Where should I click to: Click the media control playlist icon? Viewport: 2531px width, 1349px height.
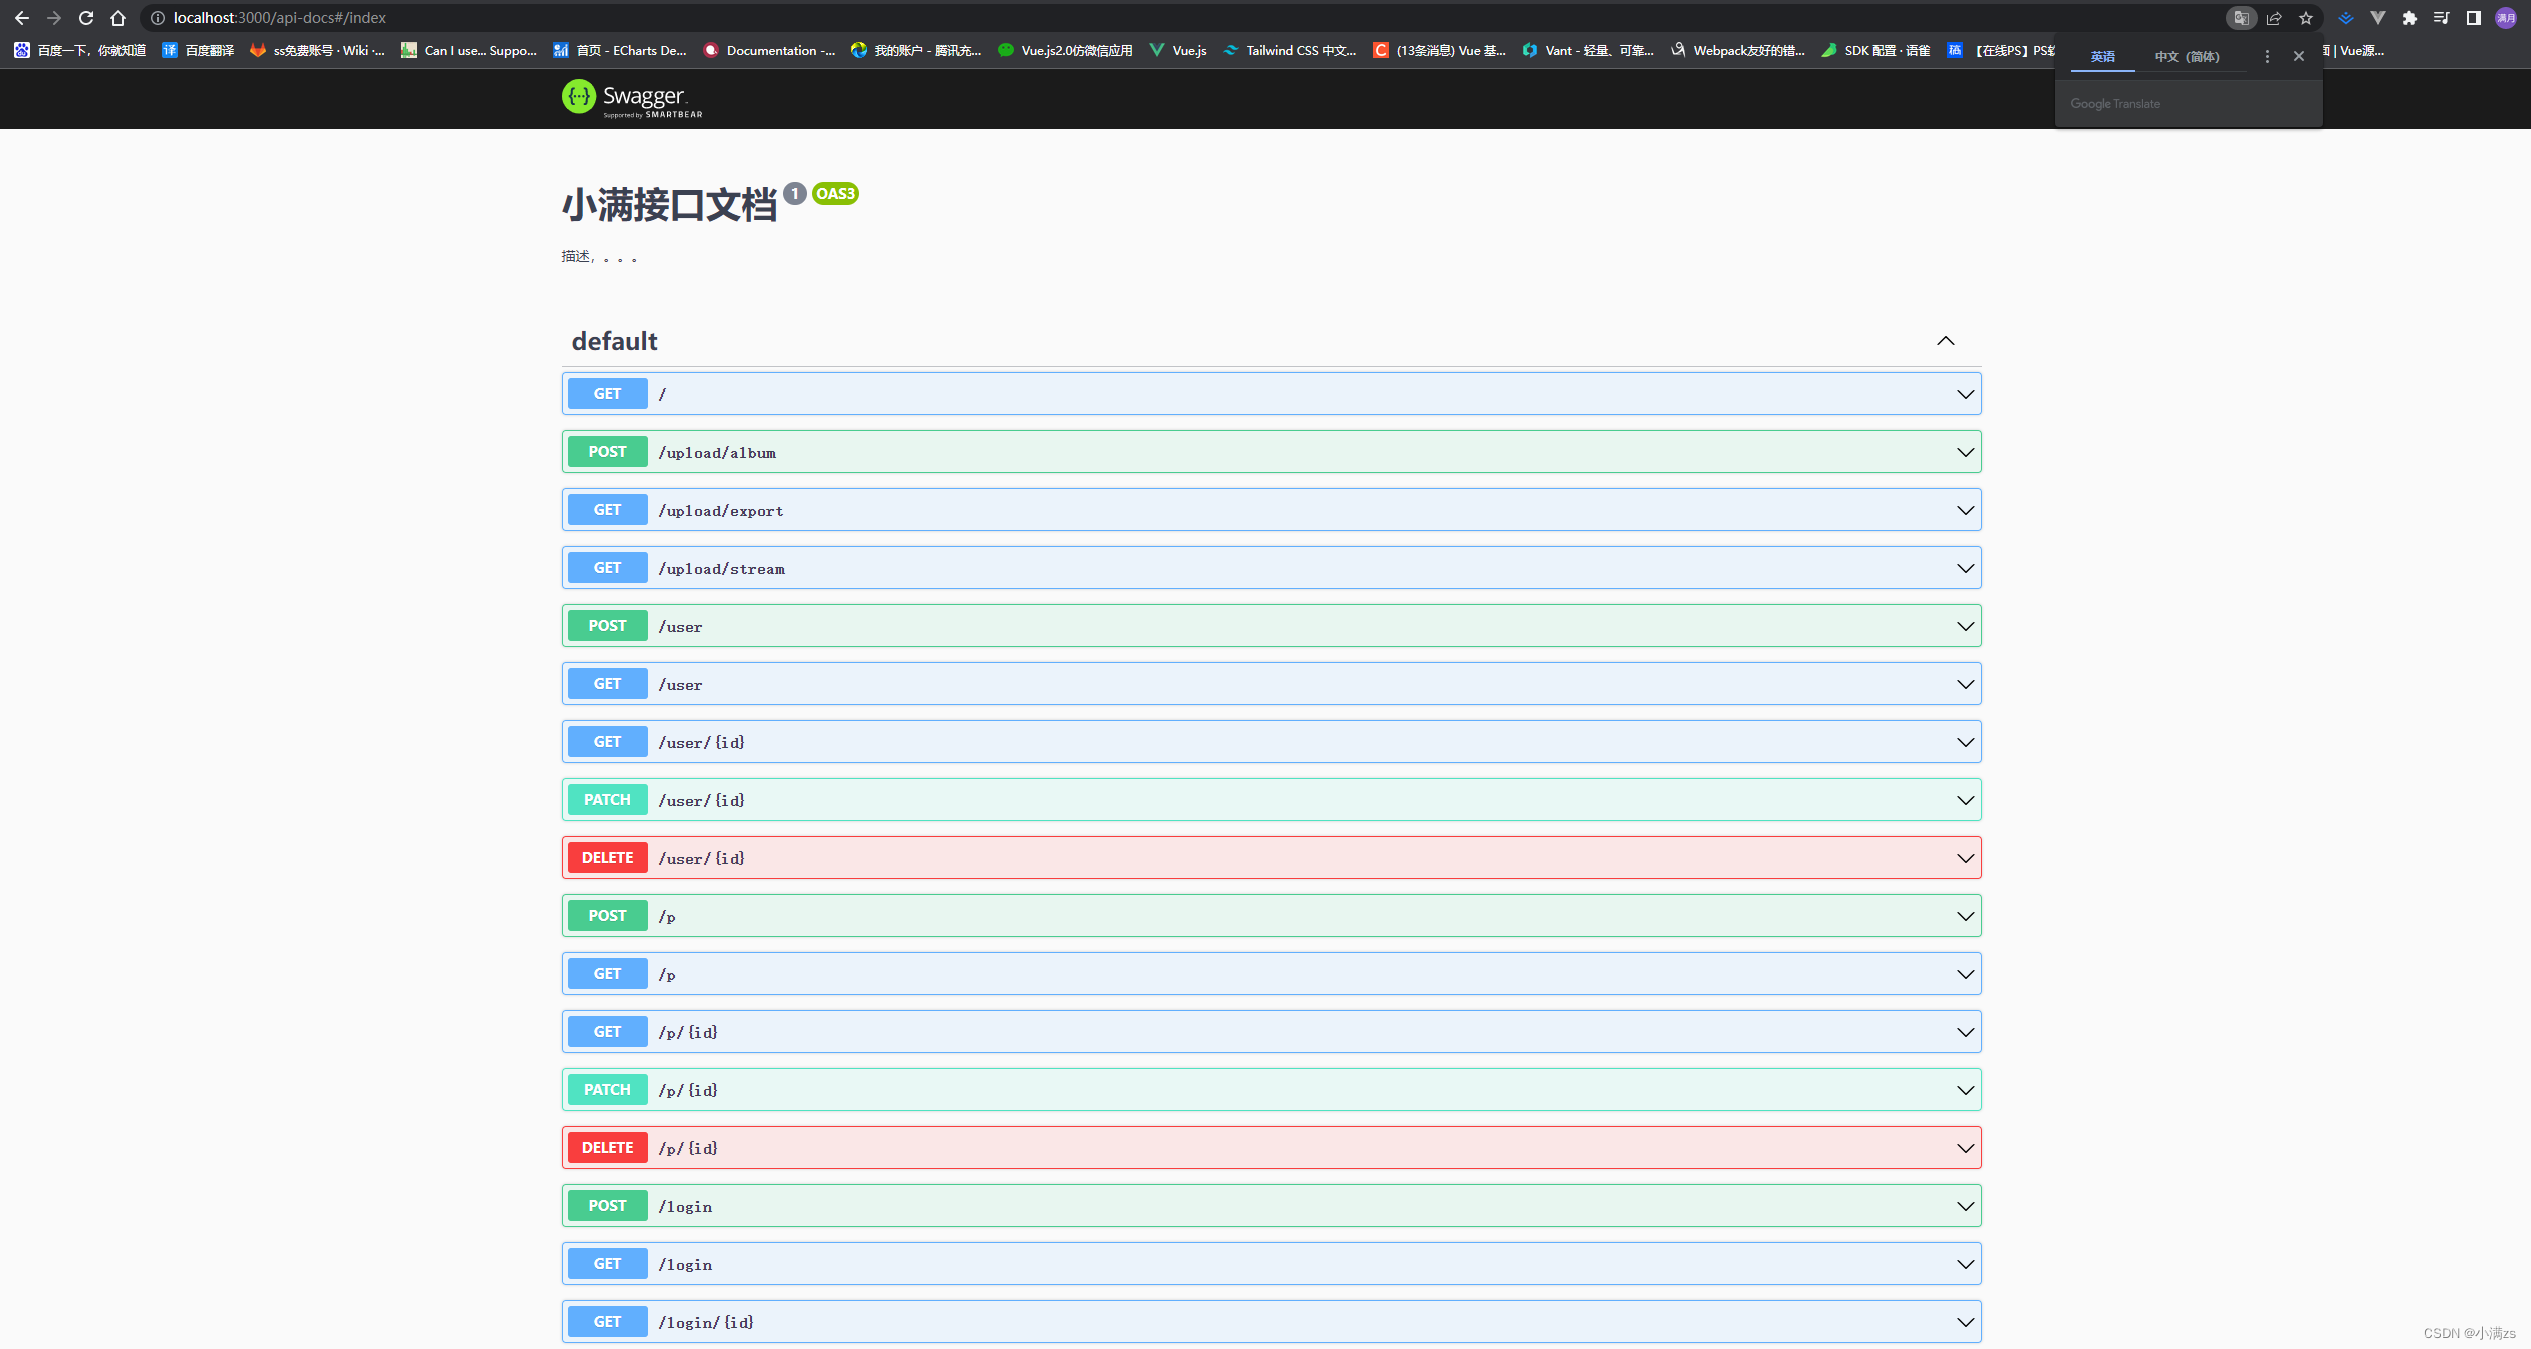[x=2442, y=18]
